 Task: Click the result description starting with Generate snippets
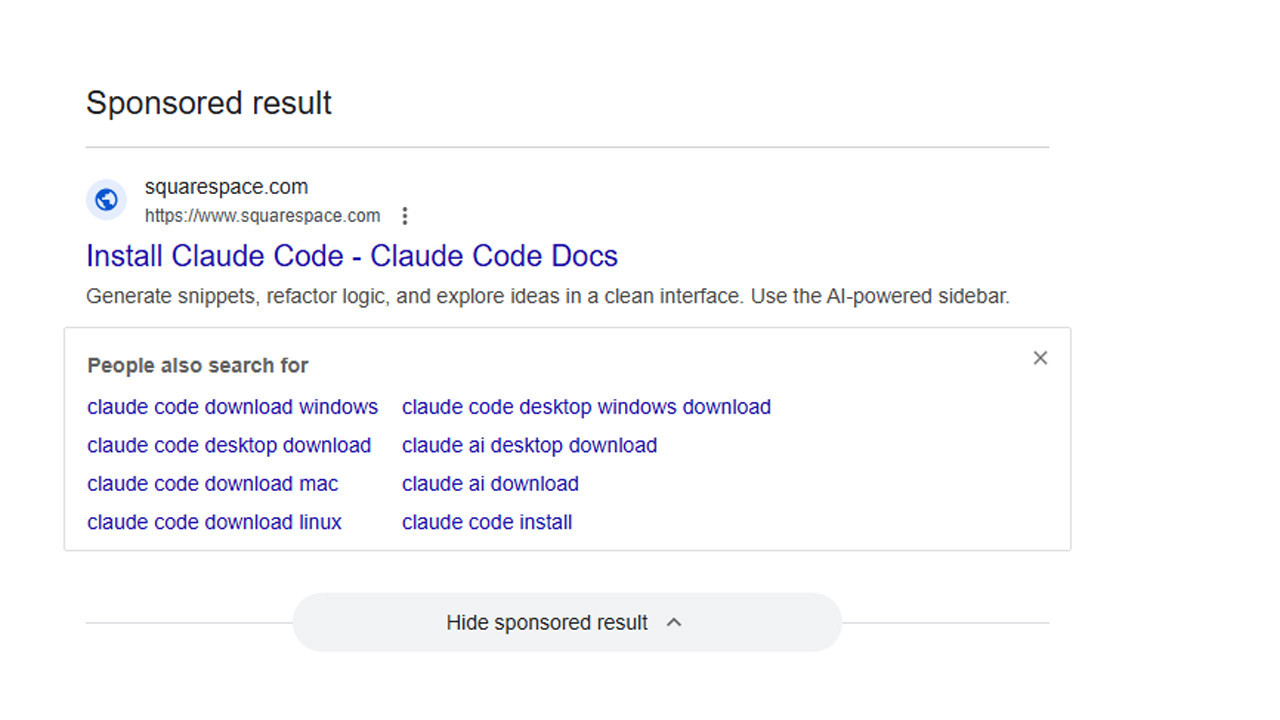[x=547, y=296]
